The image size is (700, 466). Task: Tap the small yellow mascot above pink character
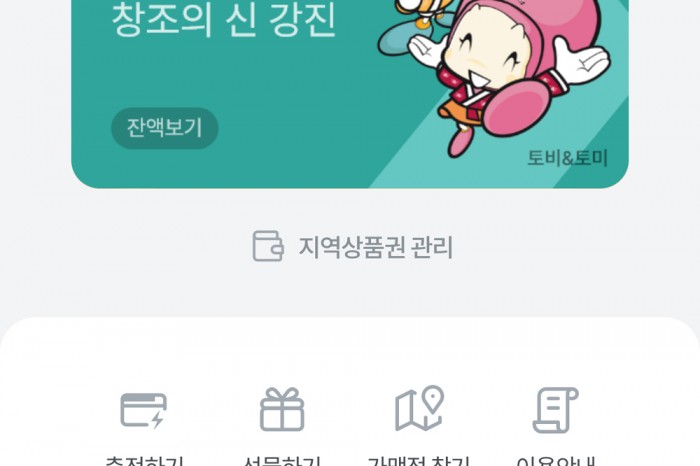[417, 11]
